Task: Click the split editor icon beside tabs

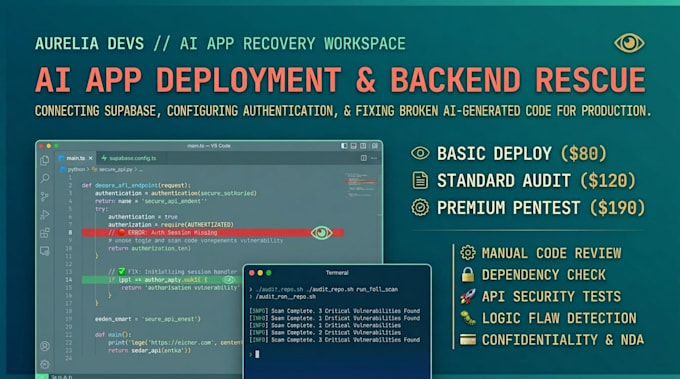Action: pos(363,158)
